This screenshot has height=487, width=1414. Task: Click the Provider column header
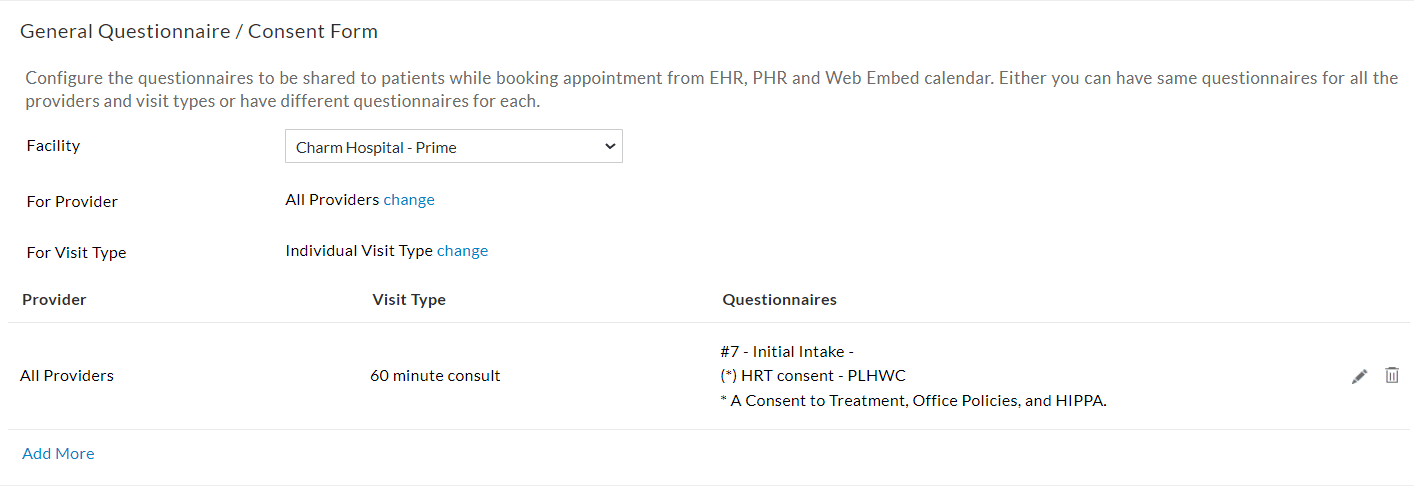pos(54,299)
